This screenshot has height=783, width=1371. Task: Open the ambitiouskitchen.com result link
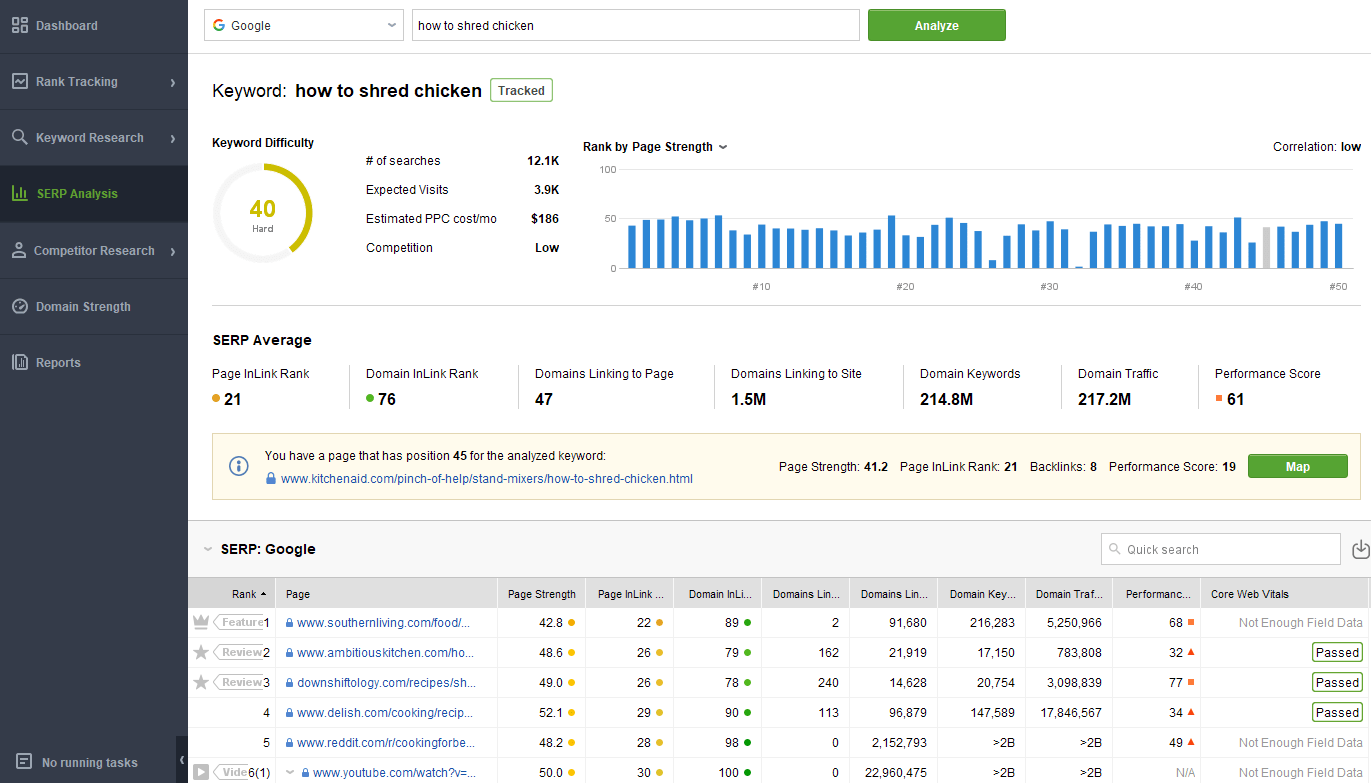tap(386, 652)
